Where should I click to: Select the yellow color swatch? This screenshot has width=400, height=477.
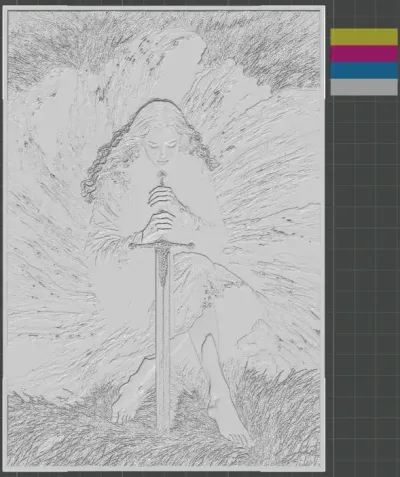pyautogui.click(x=364, y=37)
